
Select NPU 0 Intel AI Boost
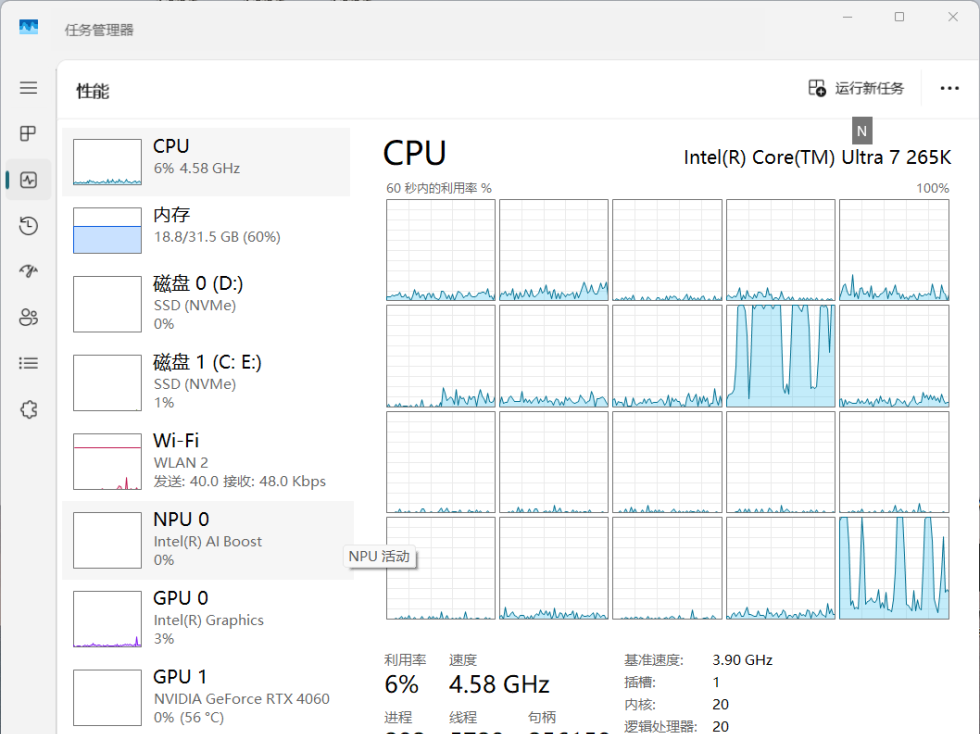[x=206, y=540]
